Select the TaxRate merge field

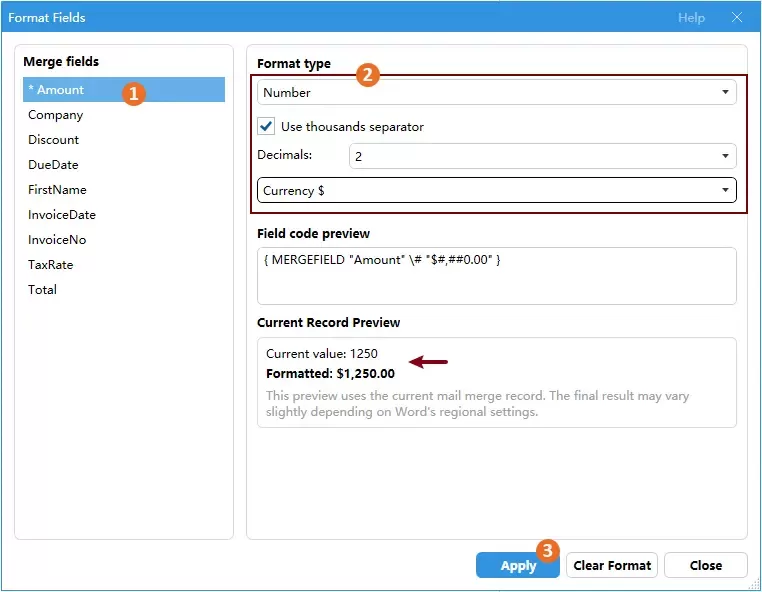pyautogui.click(x=123, y=265)
